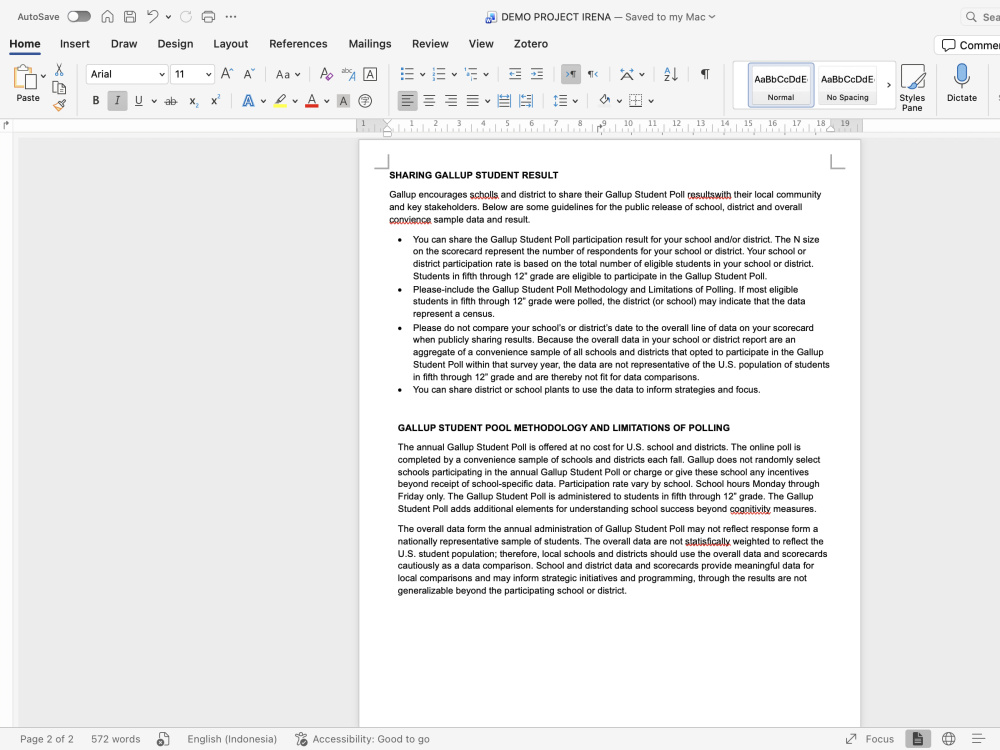
Task: Sort text with the A-Z sort icon
Action: click(x=670, y=74)
